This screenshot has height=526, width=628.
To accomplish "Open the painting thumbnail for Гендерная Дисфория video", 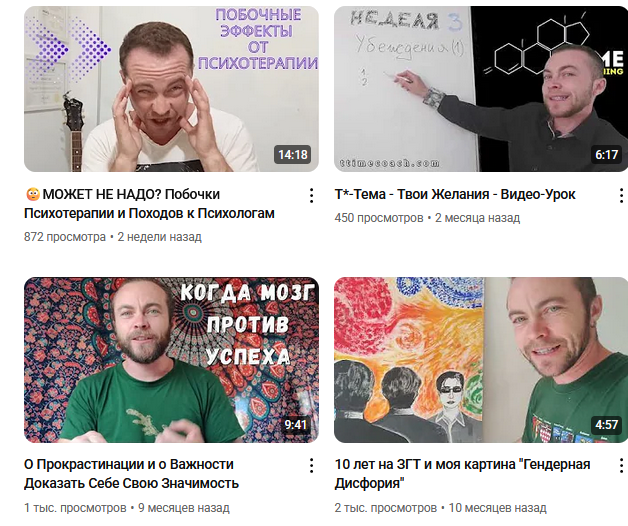I will point(481,360).
